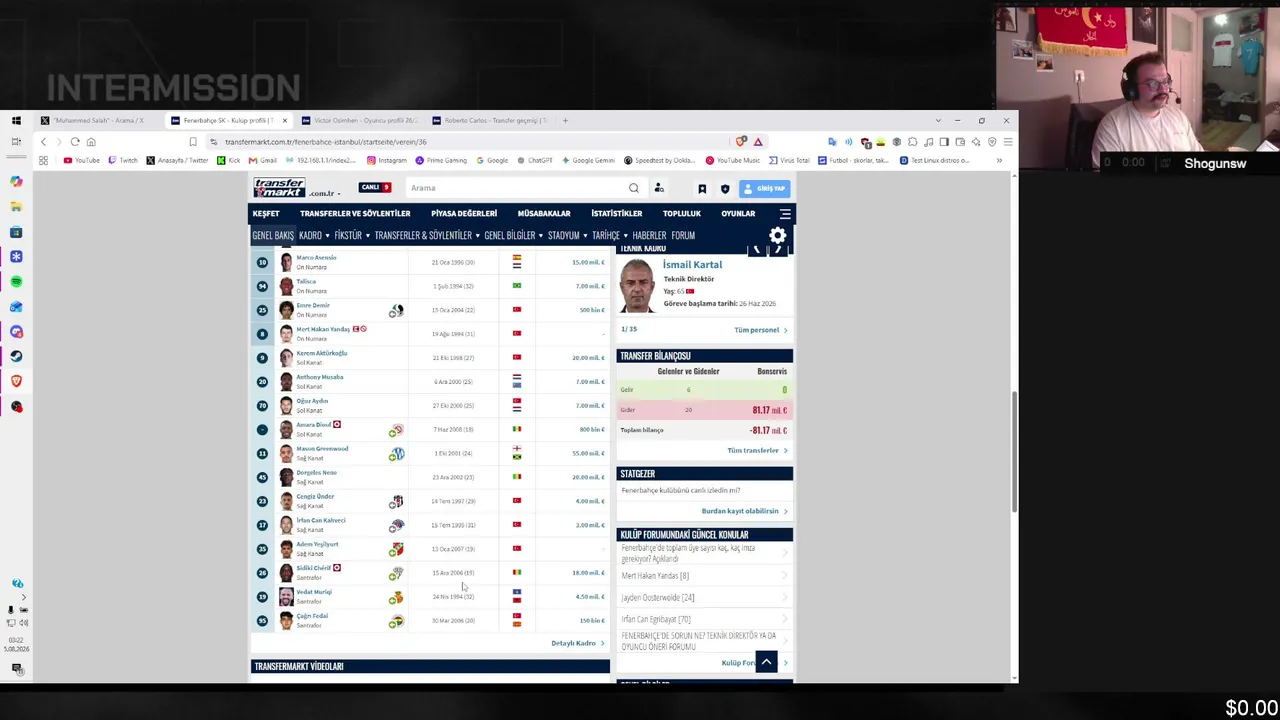Image resolution: width=1280 pixels, height=720 pixels.
Task: Click Adem Yeşilyurt's transfer club badge icon
Action: [x=397, y=549]
